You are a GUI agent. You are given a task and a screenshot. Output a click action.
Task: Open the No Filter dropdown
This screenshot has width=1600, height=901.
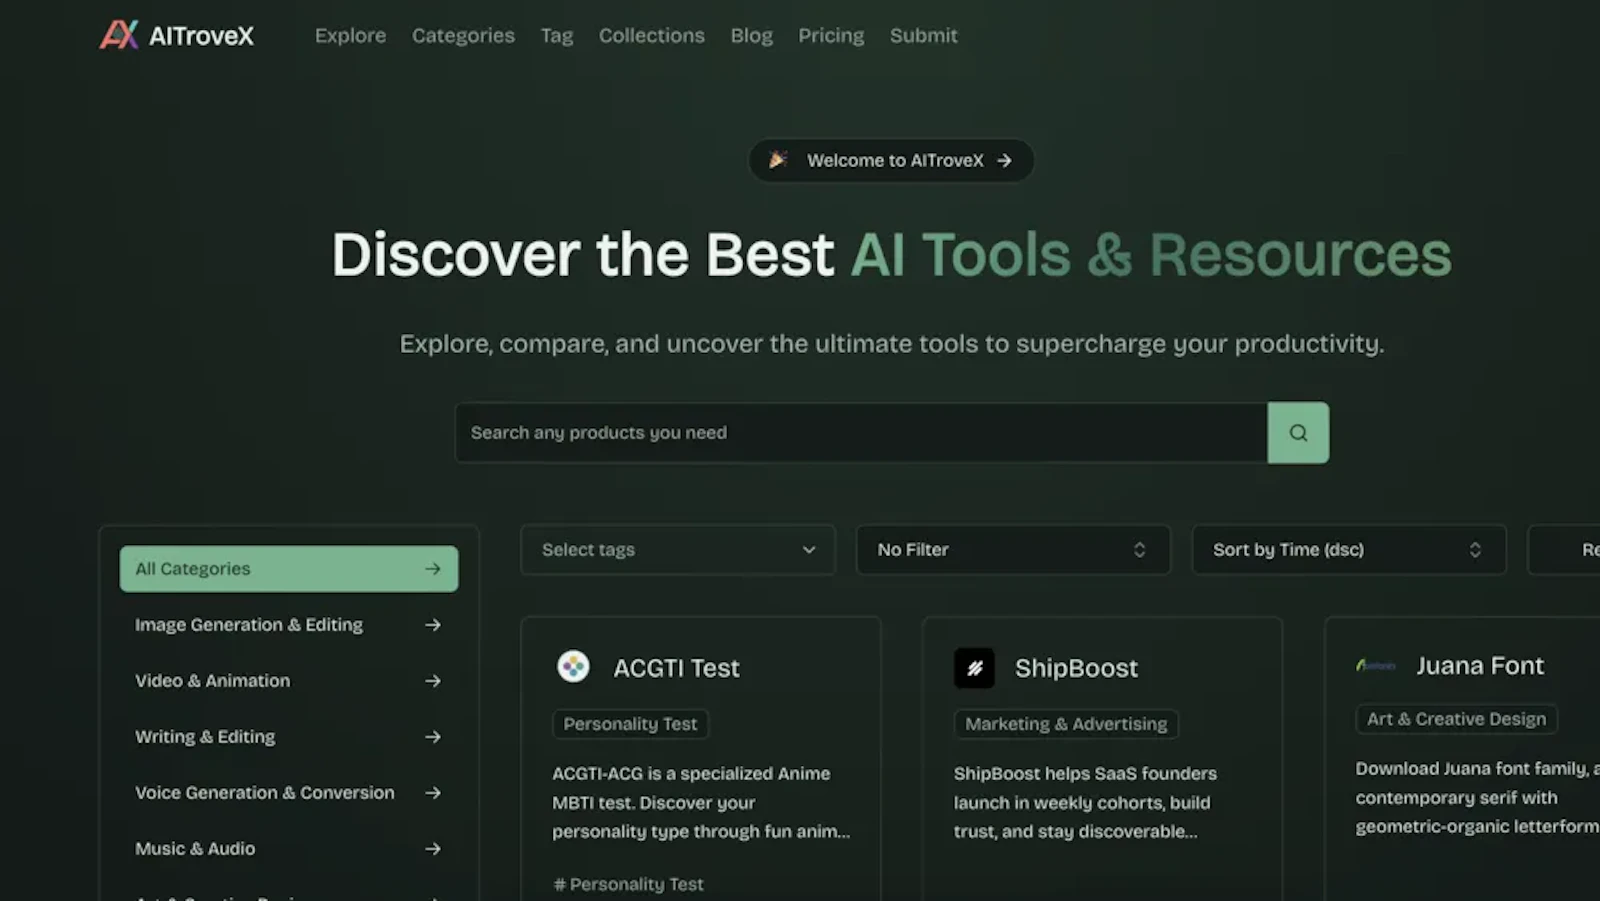click(x=1012, y=549)
